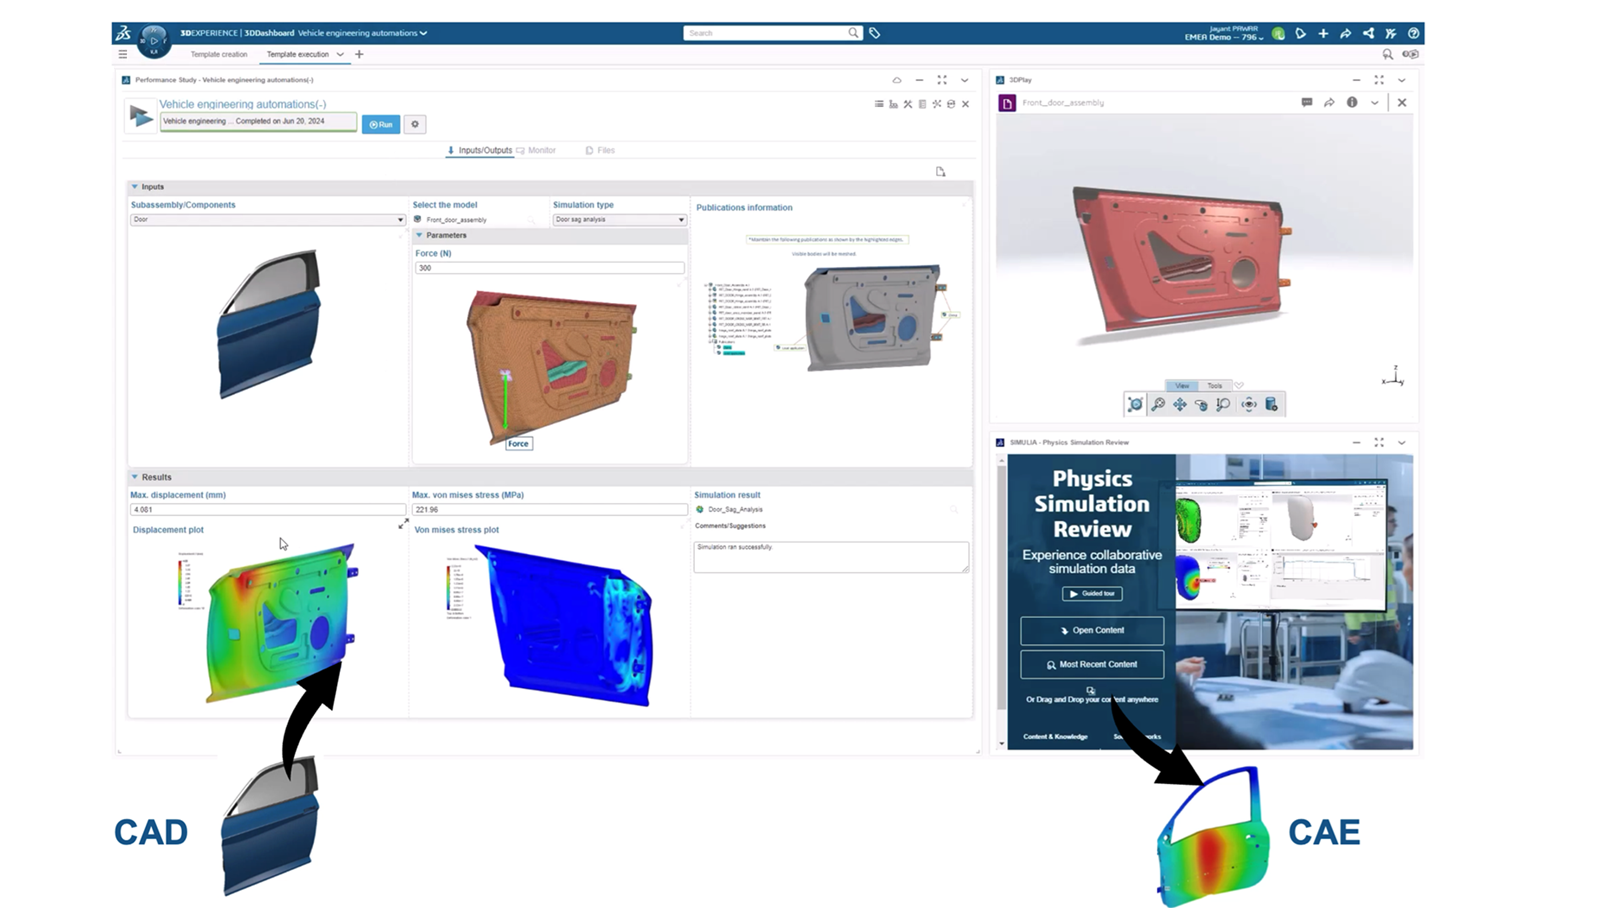Open the Files tab
The image size is (1600, 908).
click(600, 150)
